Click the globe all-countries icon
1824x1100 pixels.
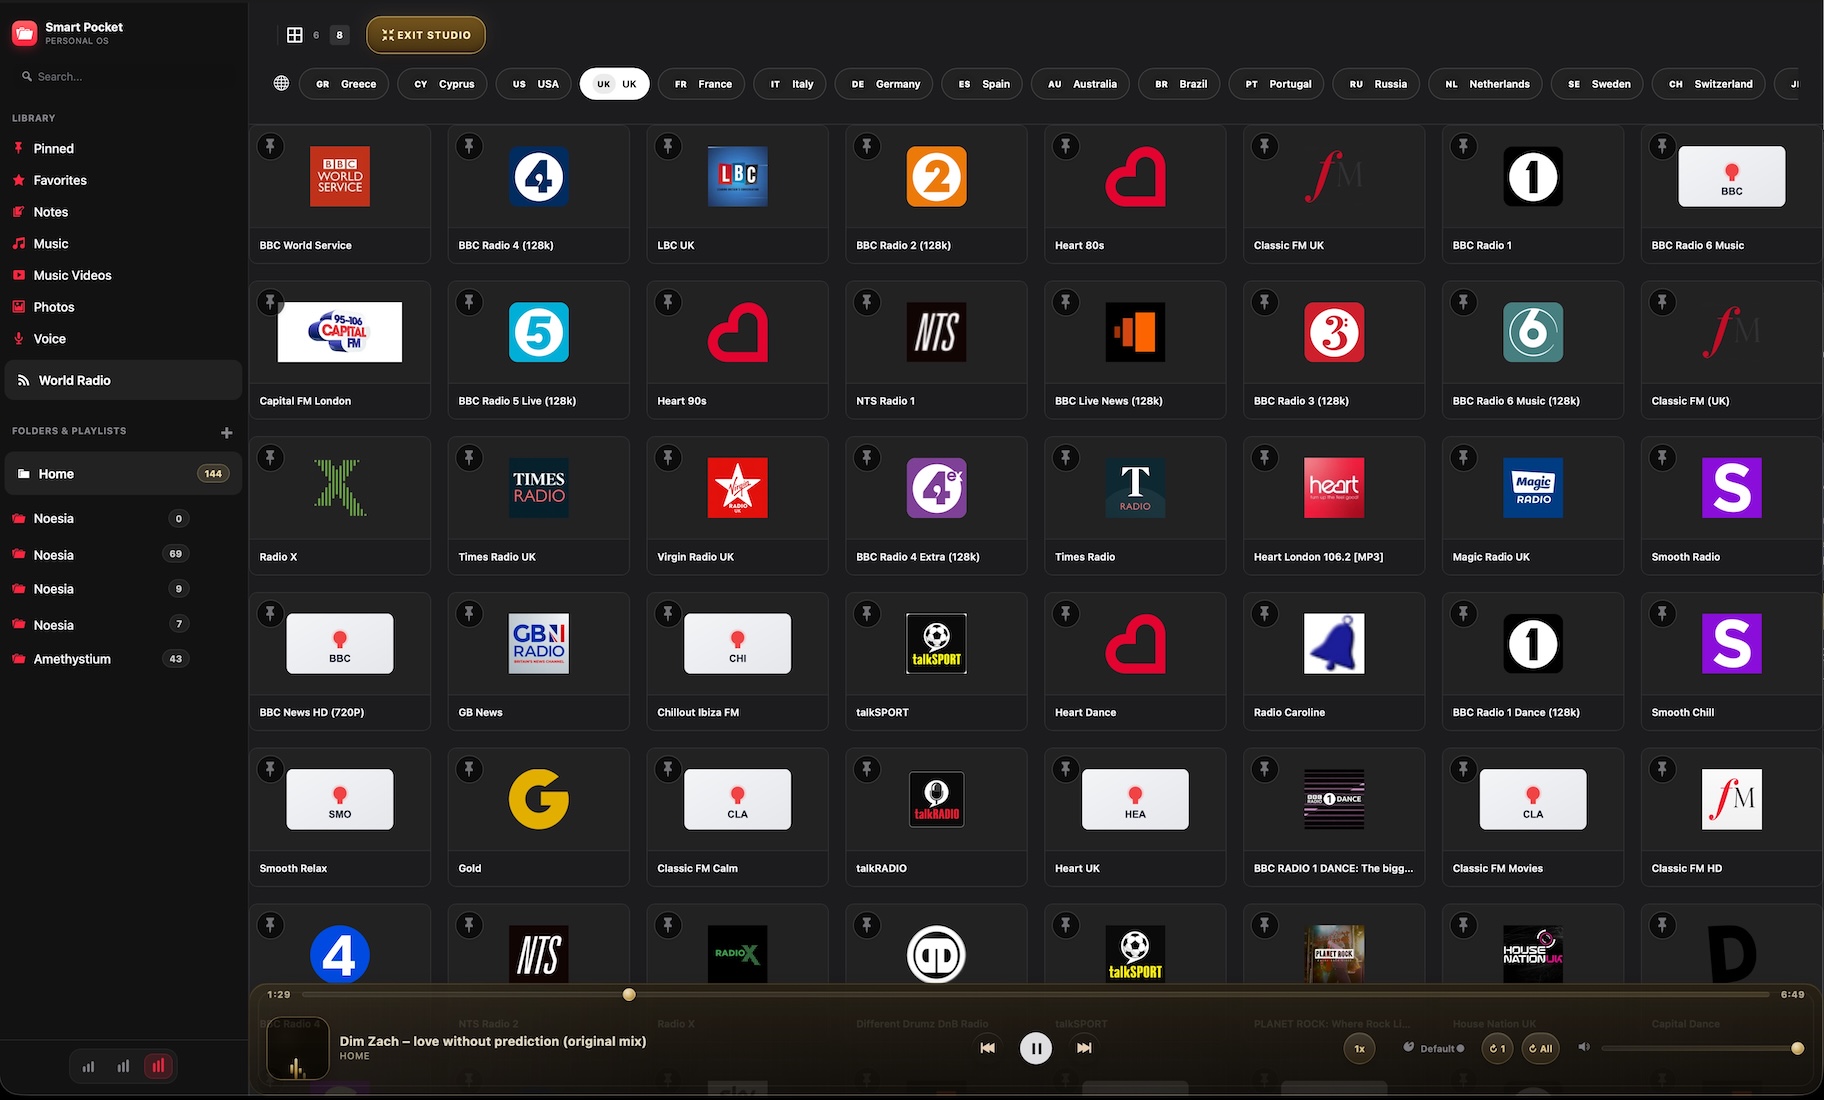[281, 83]
